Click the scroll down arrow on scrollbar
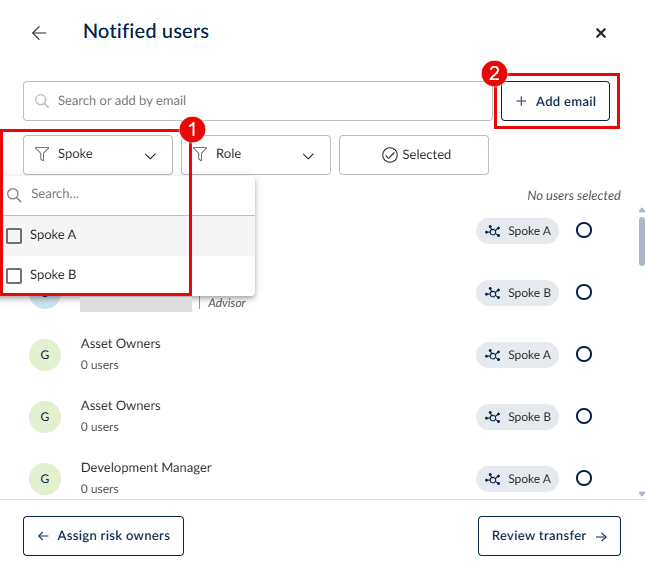 tap(641, 493)
